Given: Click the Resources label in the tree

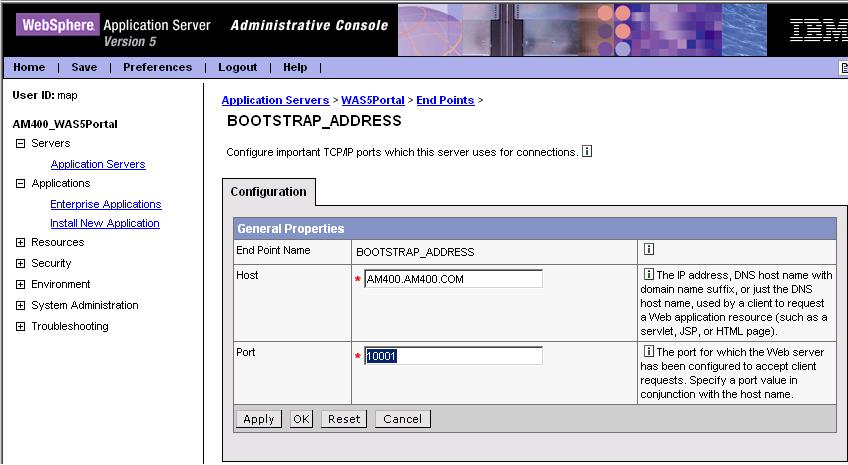Looking at the screenshot, I should (x=58, y=242).
